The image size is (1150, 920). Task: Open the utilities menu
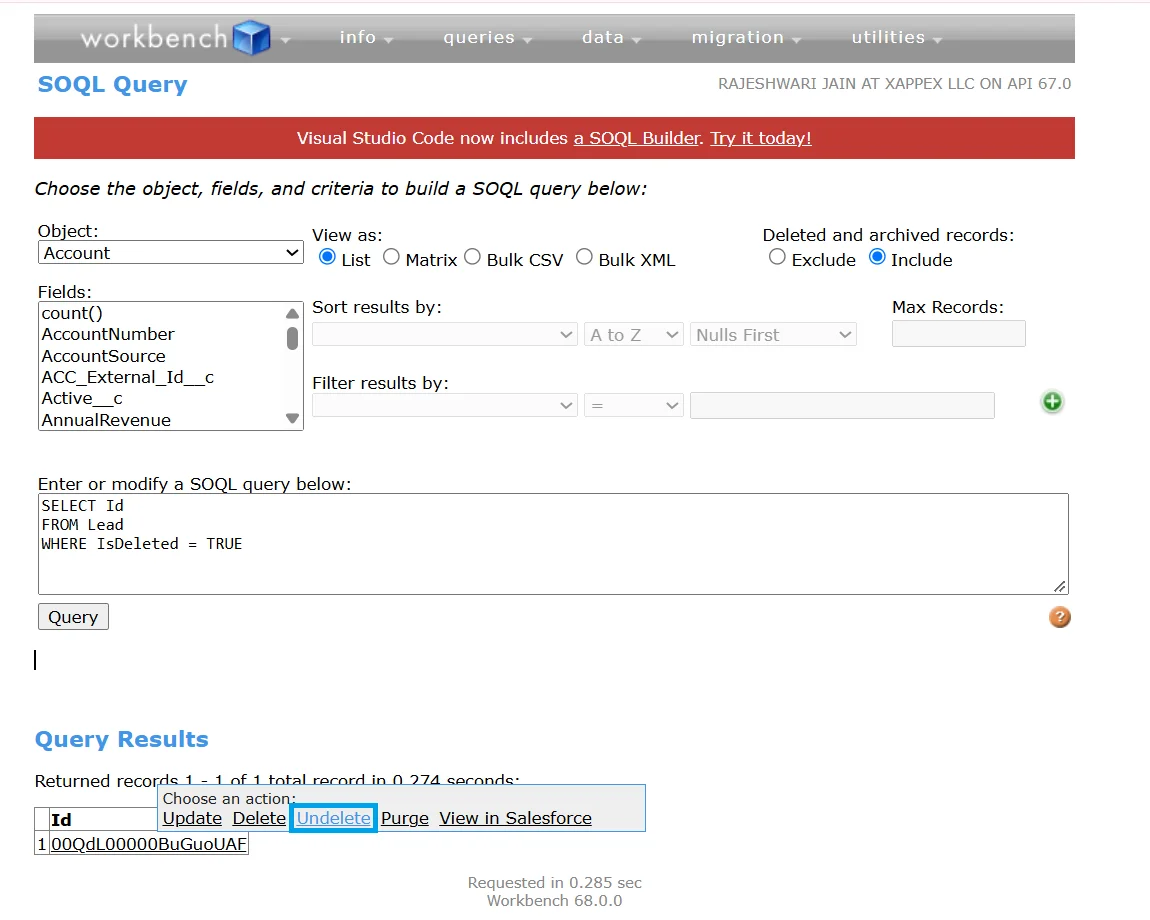(x=896, y=37)
